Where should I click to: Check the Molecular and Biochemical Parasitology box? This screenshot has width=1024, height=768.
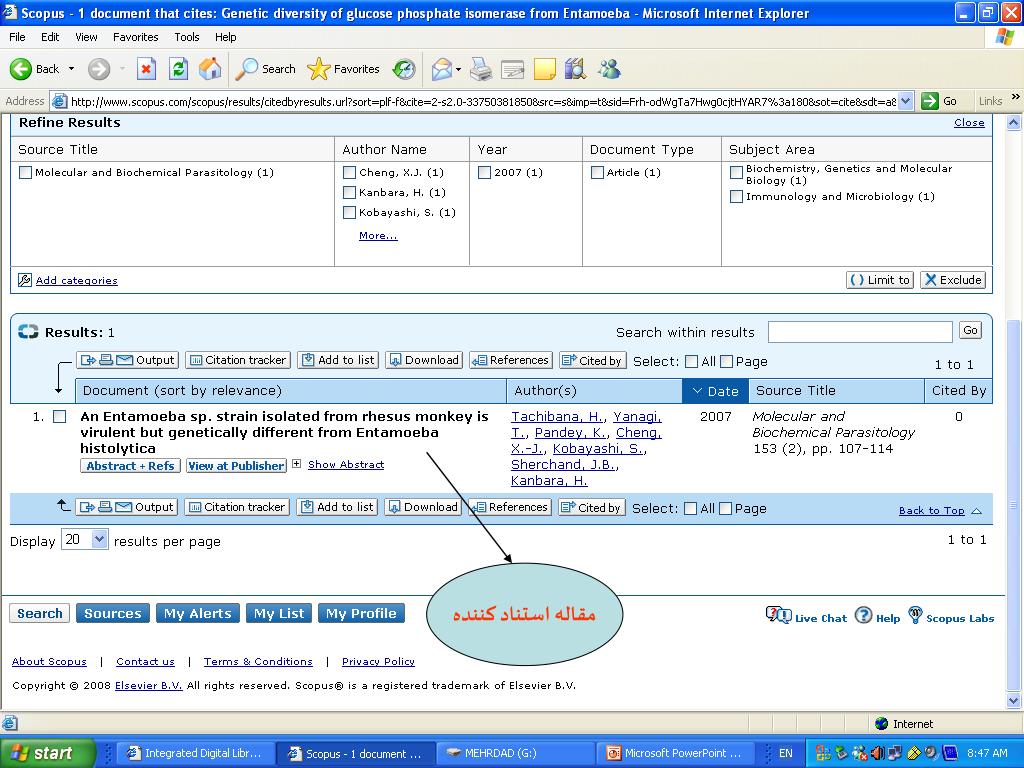coord(25,172)
